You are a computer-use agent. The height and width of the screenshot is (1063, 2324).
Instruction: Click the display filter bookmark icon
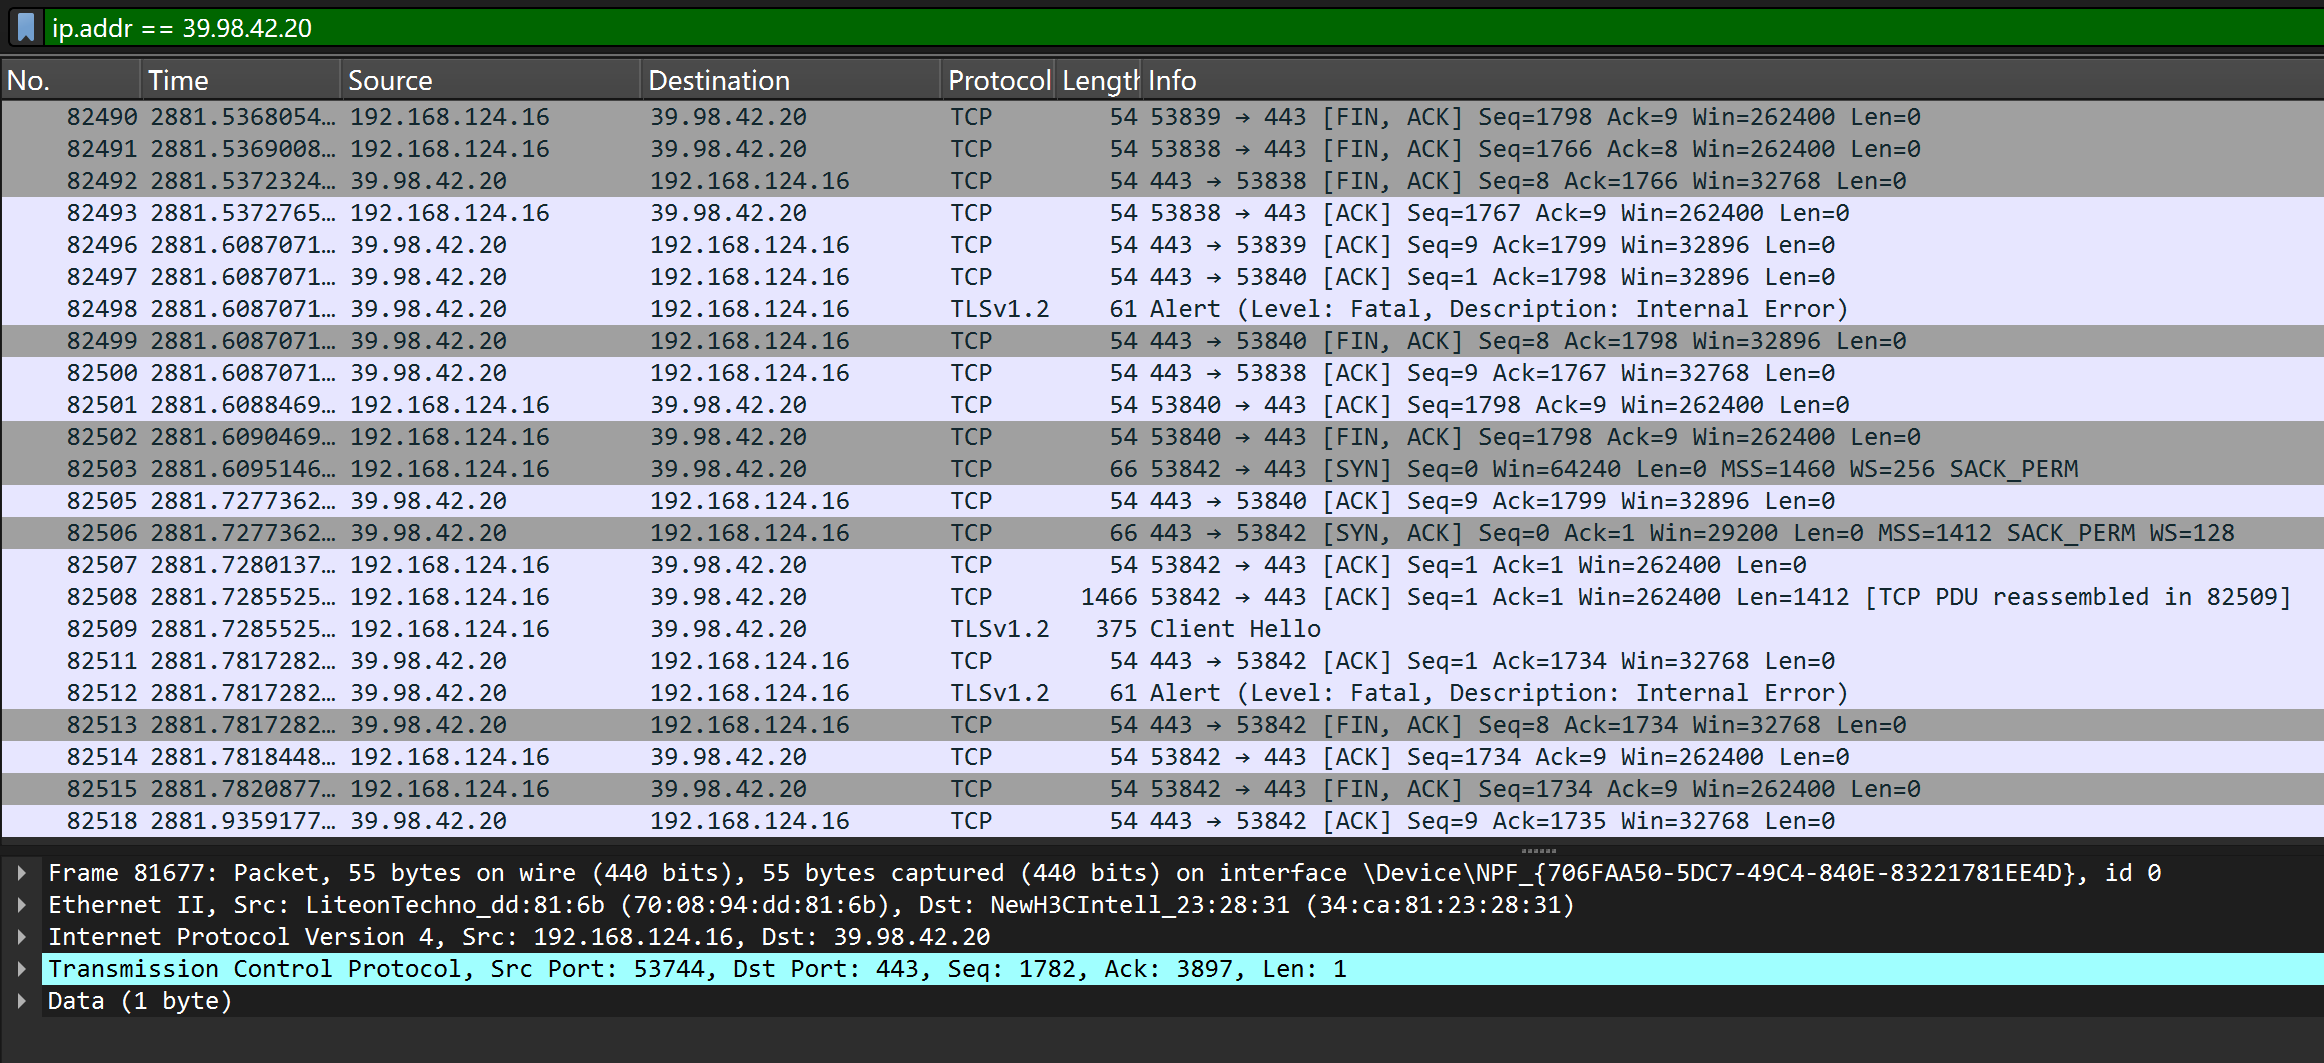(27, 27)
